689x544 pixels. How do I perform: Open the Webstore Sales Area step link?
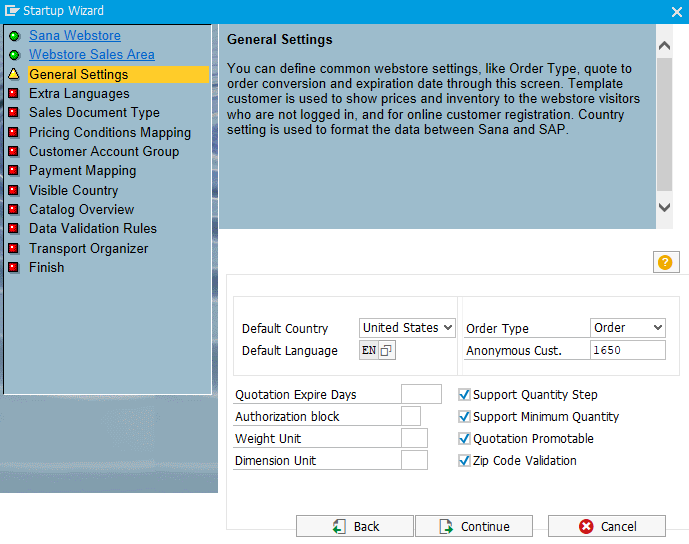tap(91, 54)
